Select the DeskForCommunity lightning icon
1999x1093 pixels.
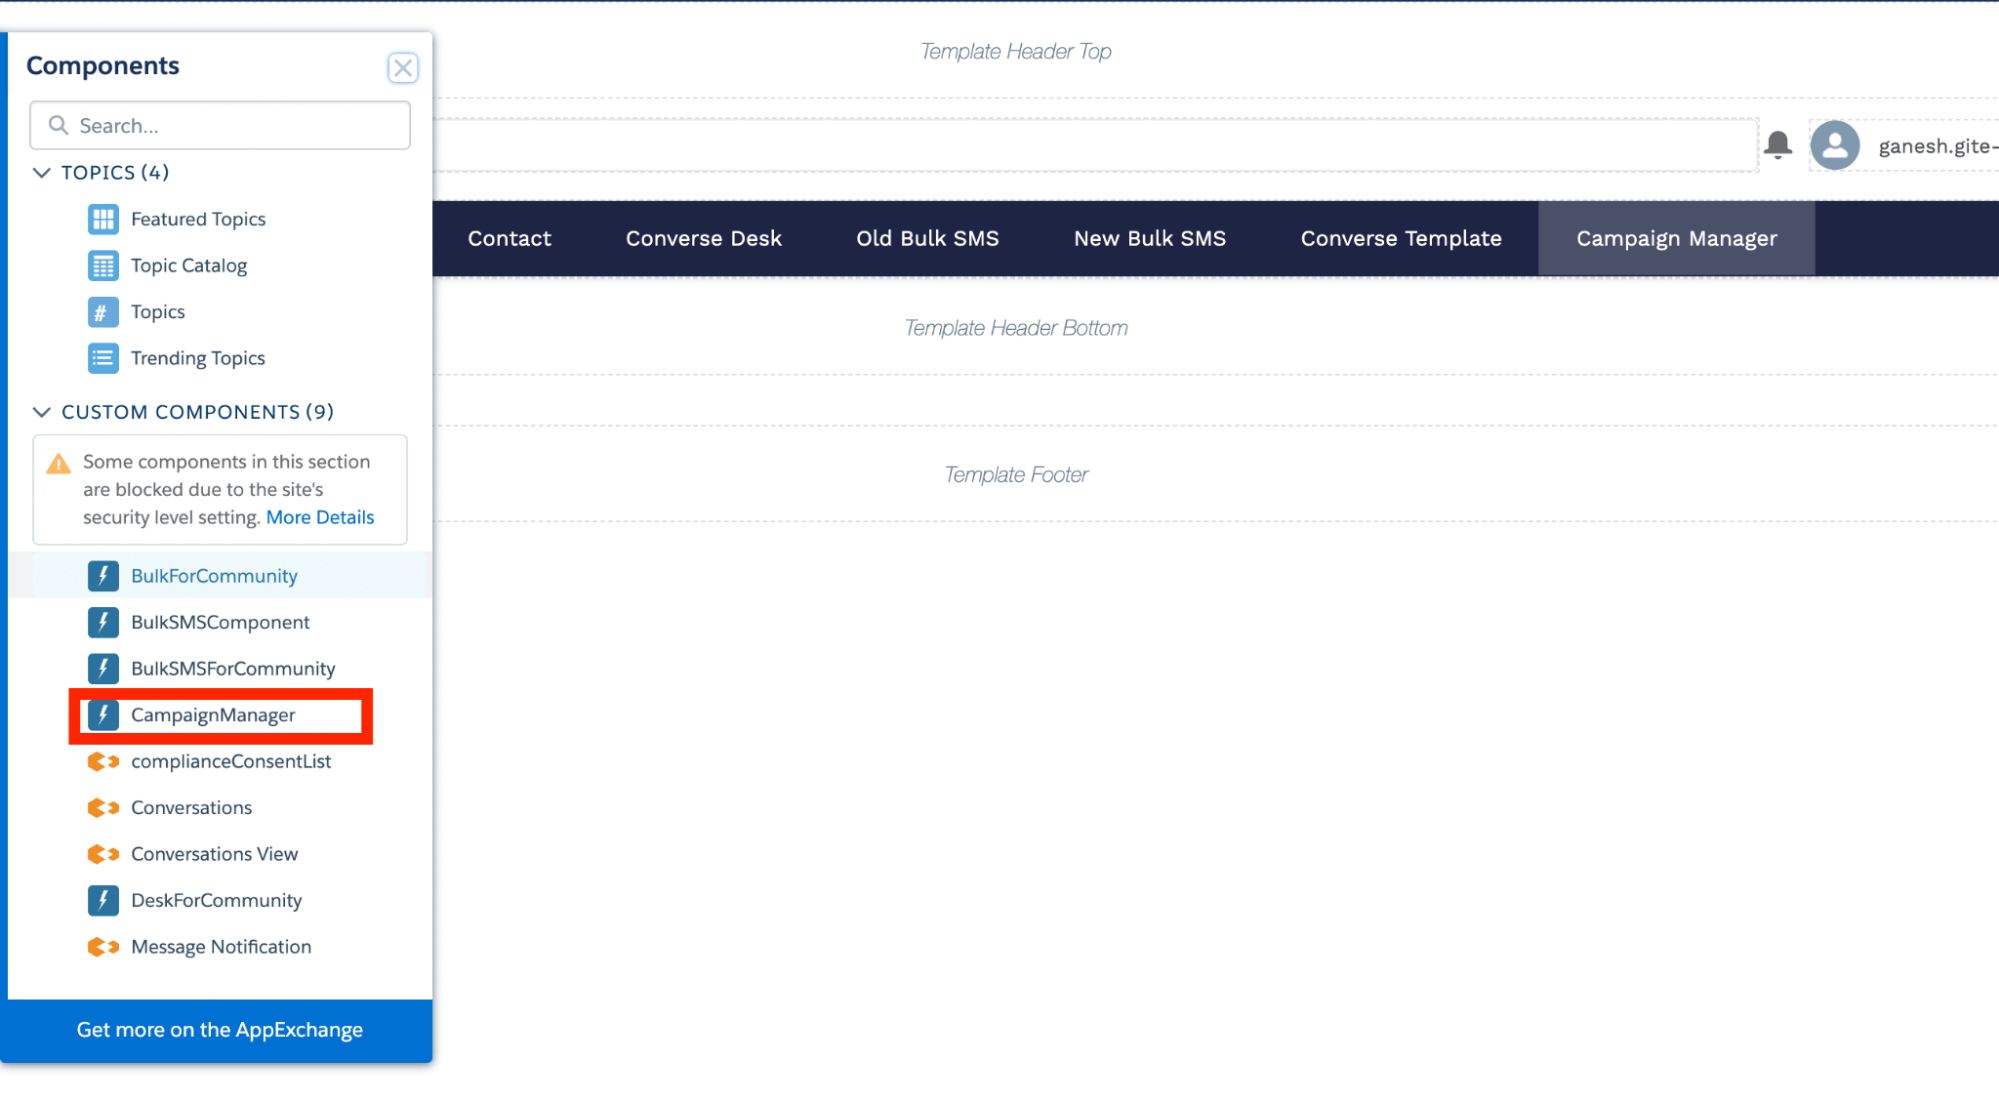coord(103,900)
